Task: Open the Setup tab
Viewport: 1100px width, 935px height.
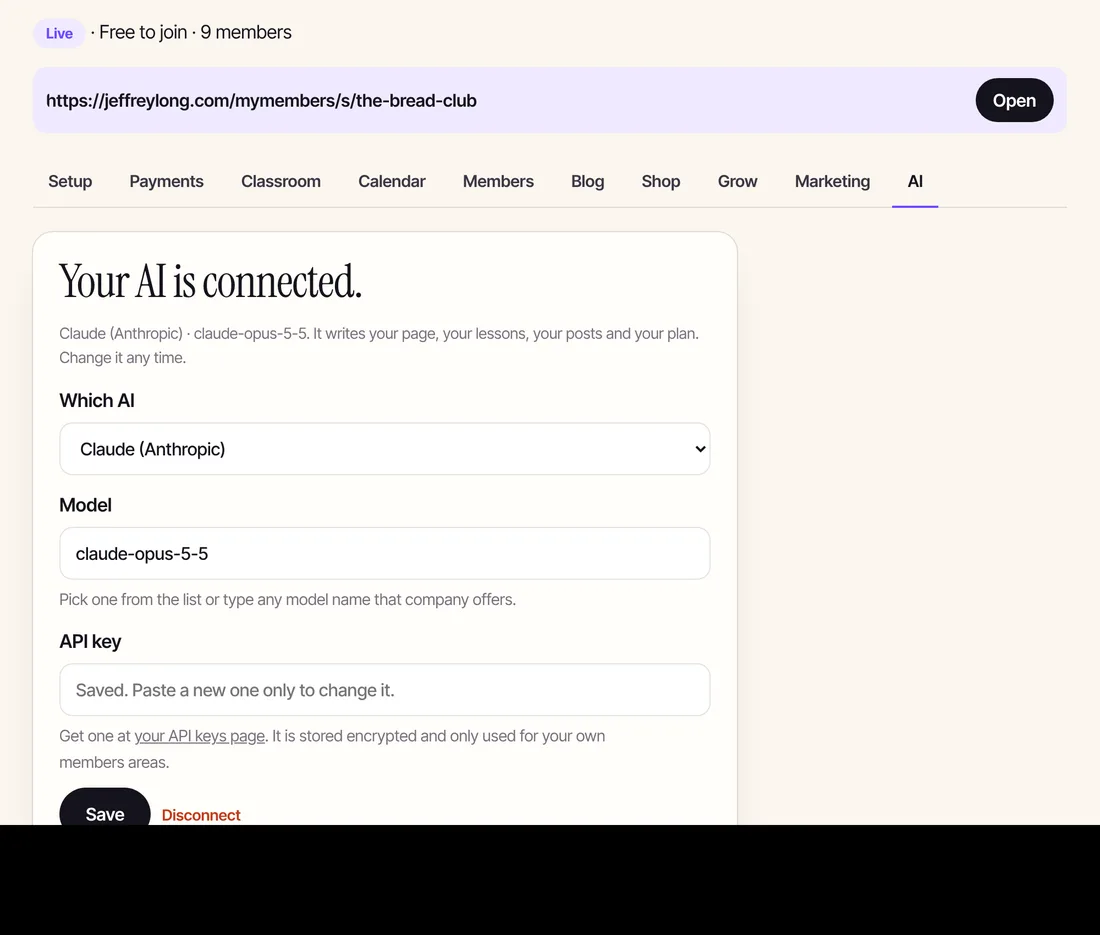Action: point(70,181)
